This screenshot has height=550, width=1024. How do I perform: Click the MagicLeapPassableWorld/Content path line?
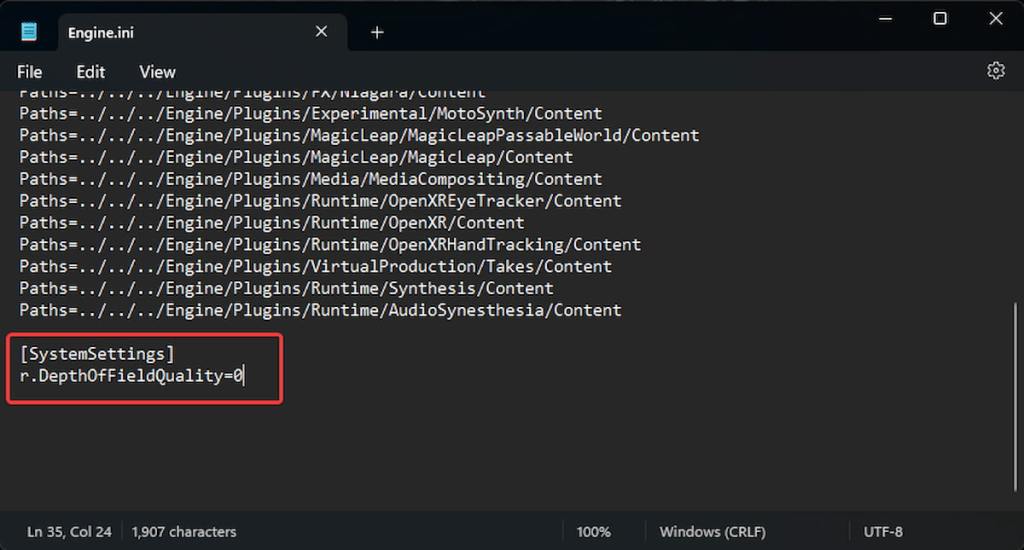(x=359, y=135)
